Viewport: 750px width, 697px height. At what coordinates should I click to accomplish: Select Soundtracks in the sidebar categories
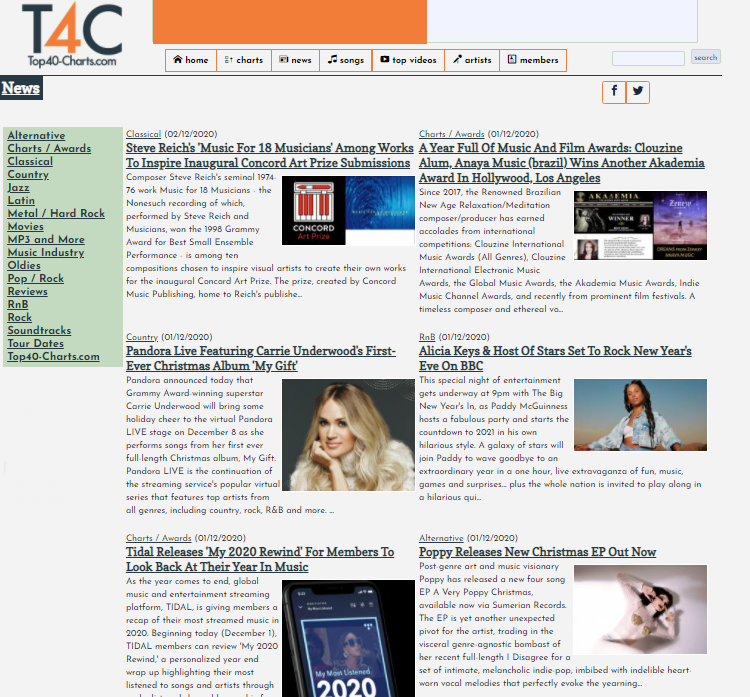click(x=39, y=330)
